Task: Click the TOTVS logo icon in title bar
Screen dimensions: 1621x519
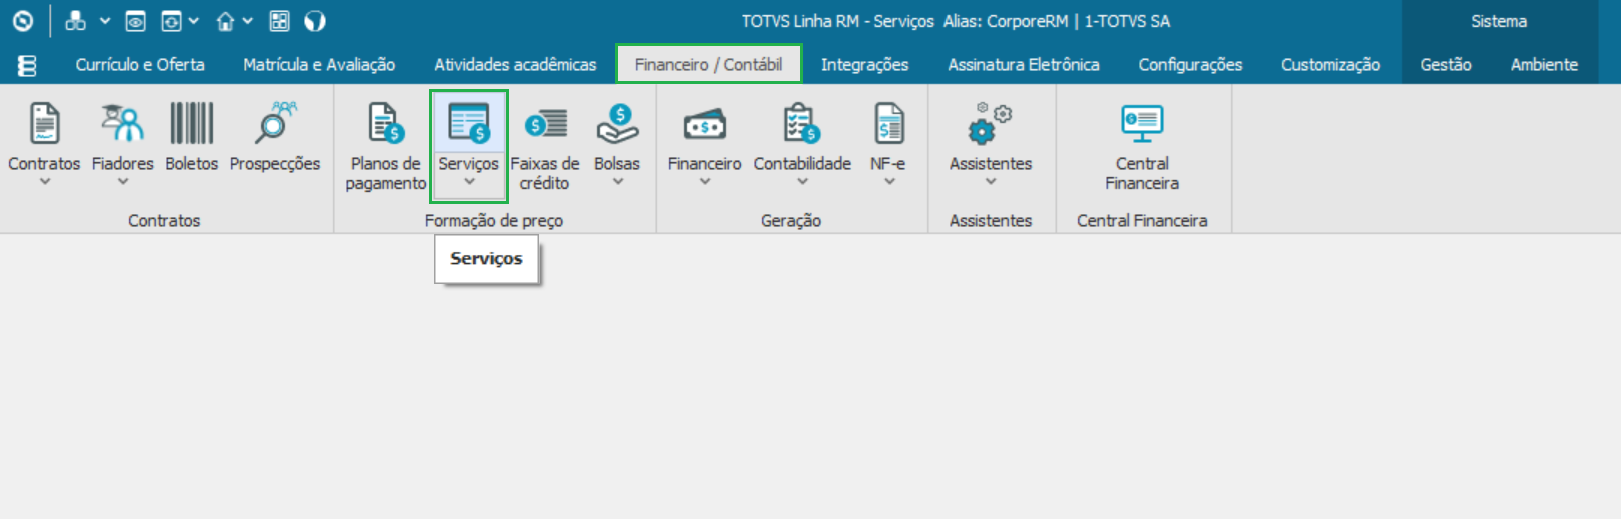Action: (x=22, y=21)
